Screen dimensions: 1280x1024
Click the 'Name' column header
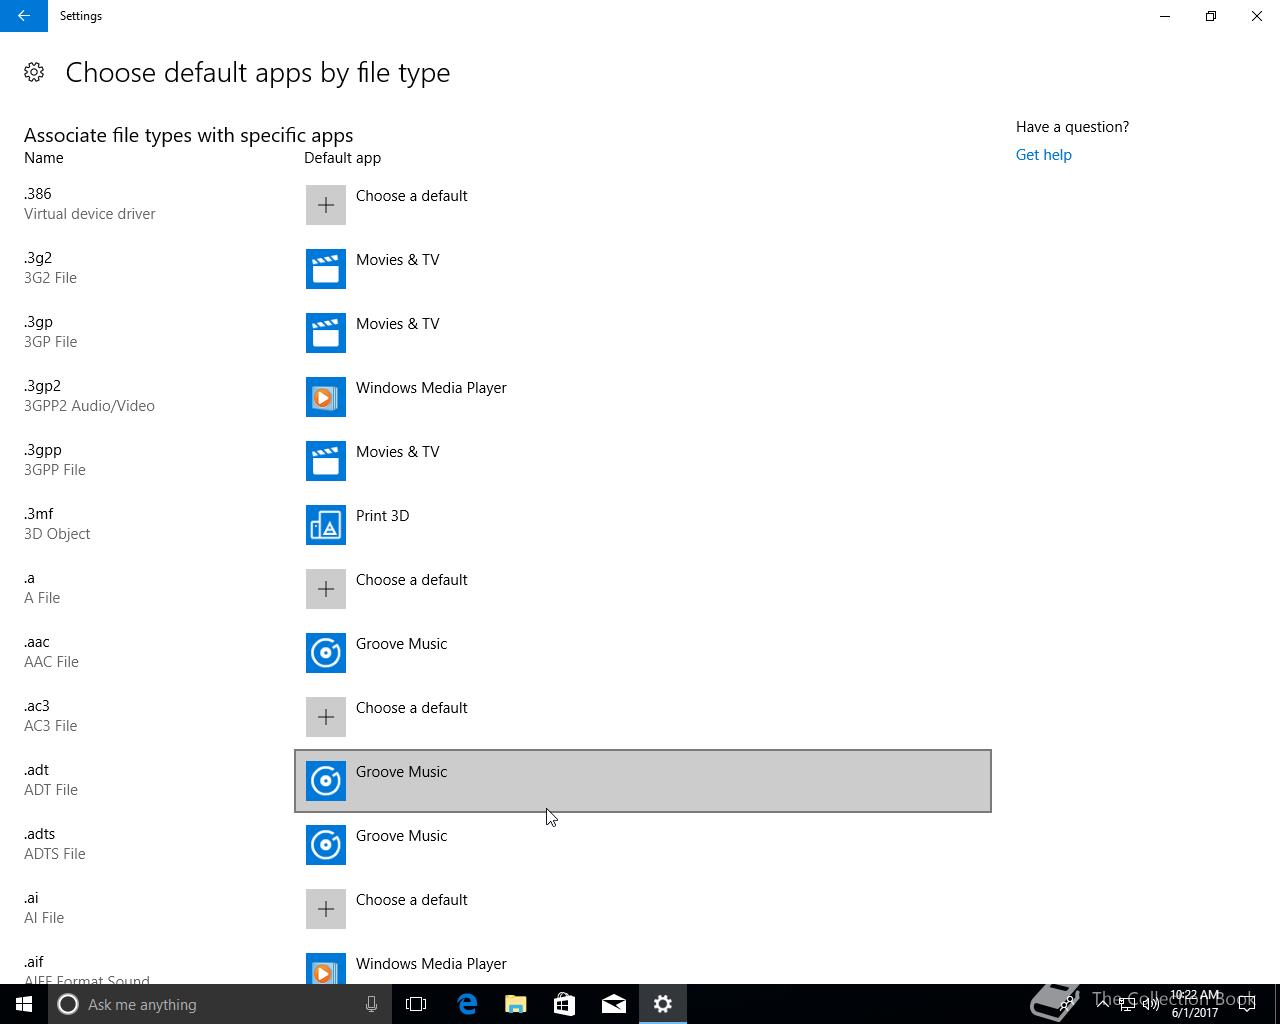point(44,158)
